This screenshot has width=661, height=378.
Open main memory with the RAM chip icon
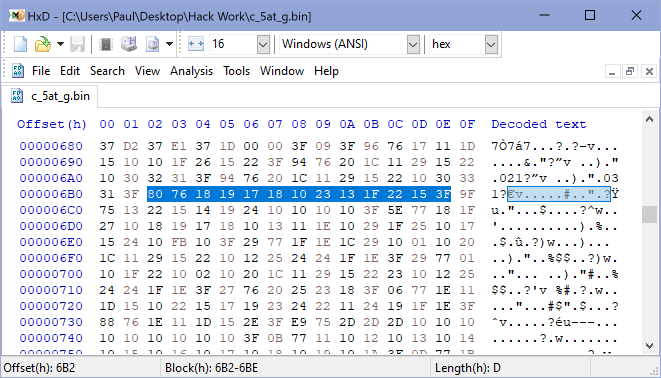[x=106, y=44]
